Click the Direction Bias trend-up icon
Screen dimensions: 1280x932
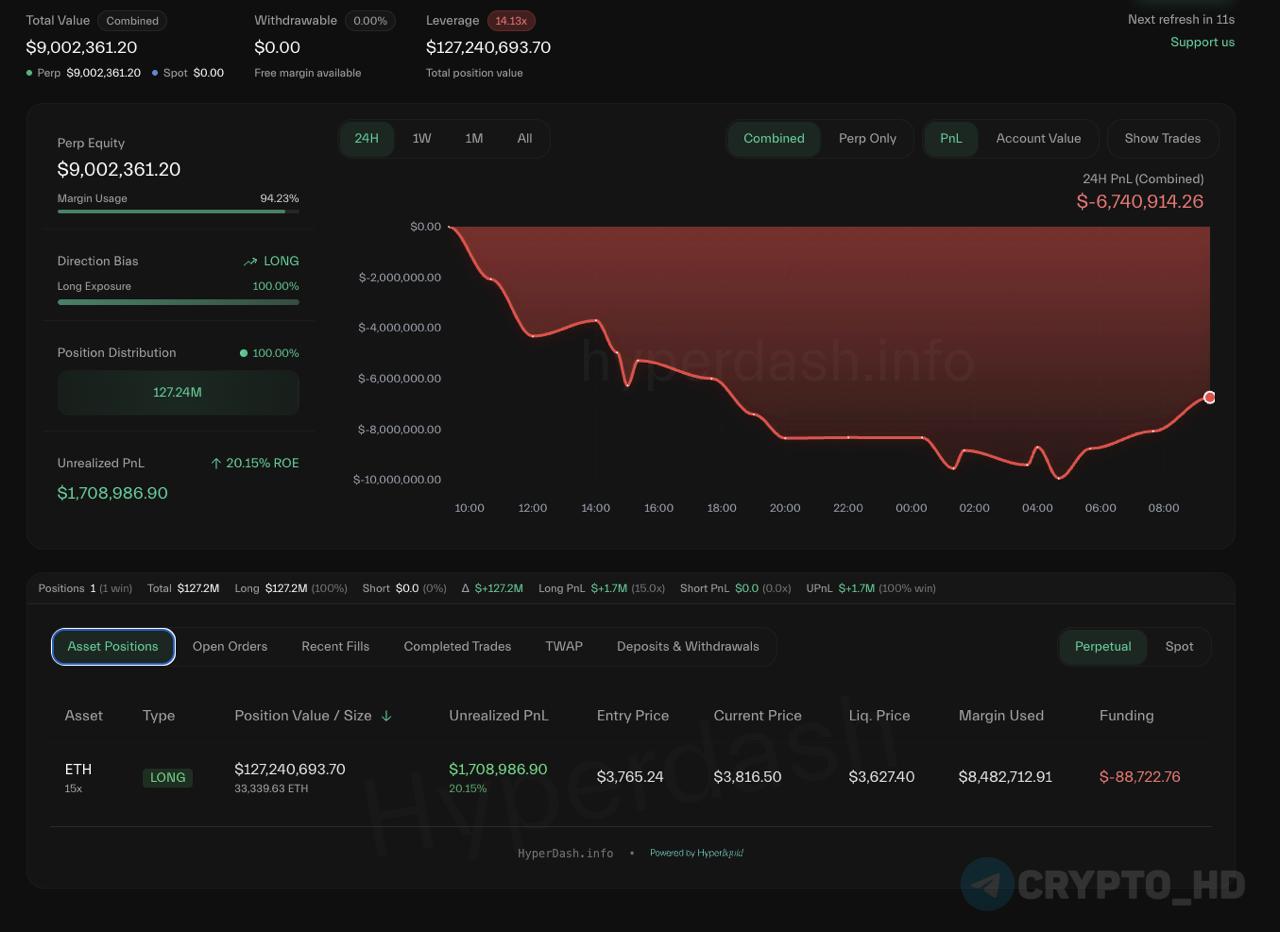250,261
